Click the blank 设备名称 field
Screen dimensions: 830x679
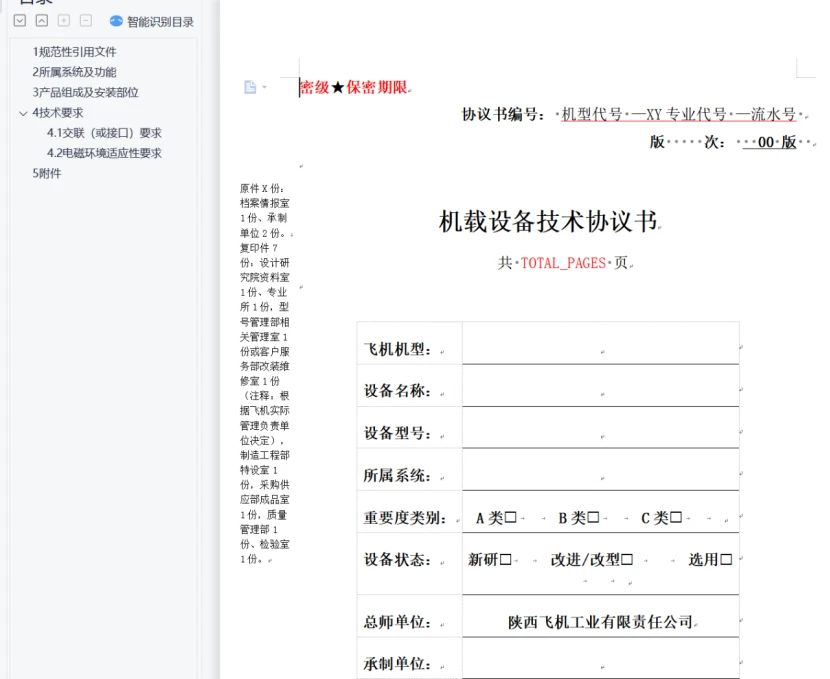point(601,386)
